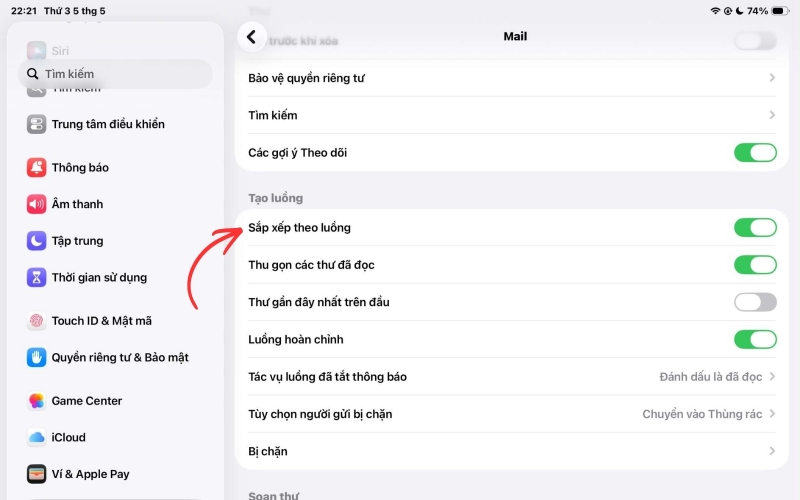Enable Thư gần đây nhất trên đầu
The width and height of the screenshot is (800, 500).
[x=755, y=302]
